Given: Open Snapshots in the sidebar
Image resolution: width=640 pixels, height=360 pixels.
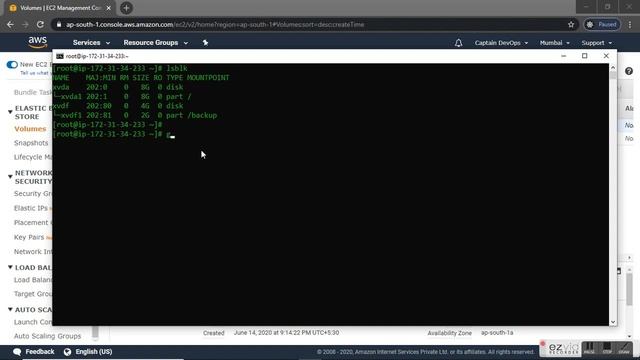Looking at the screenshot, I should point(31,143).
